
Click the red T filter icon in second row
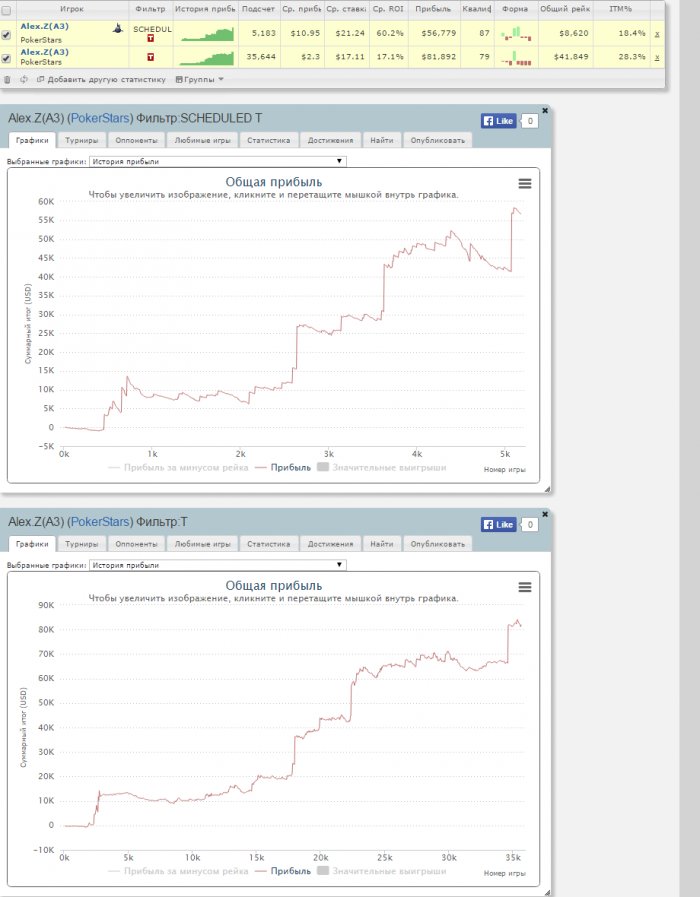point(150,57)
